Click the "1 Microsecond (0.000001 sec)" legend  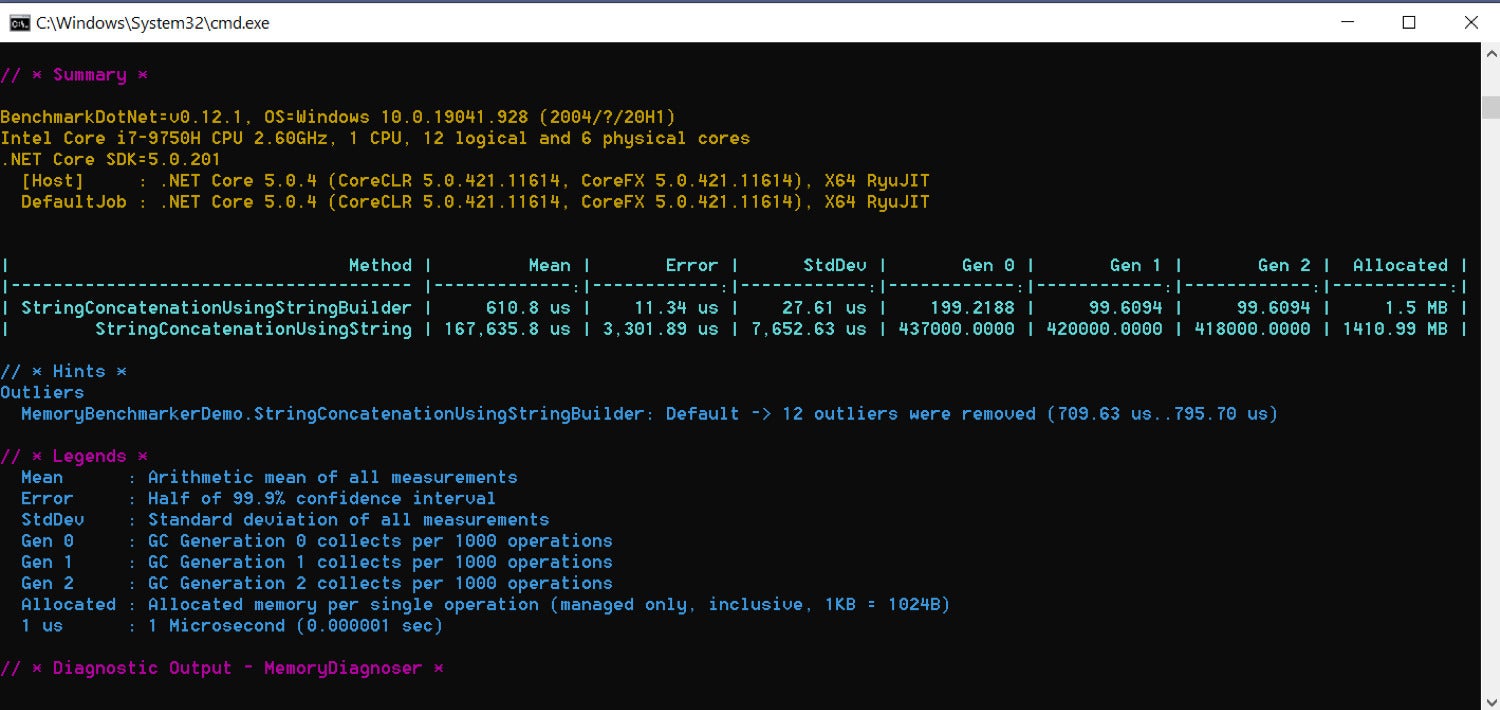click(x=296, y=626)
